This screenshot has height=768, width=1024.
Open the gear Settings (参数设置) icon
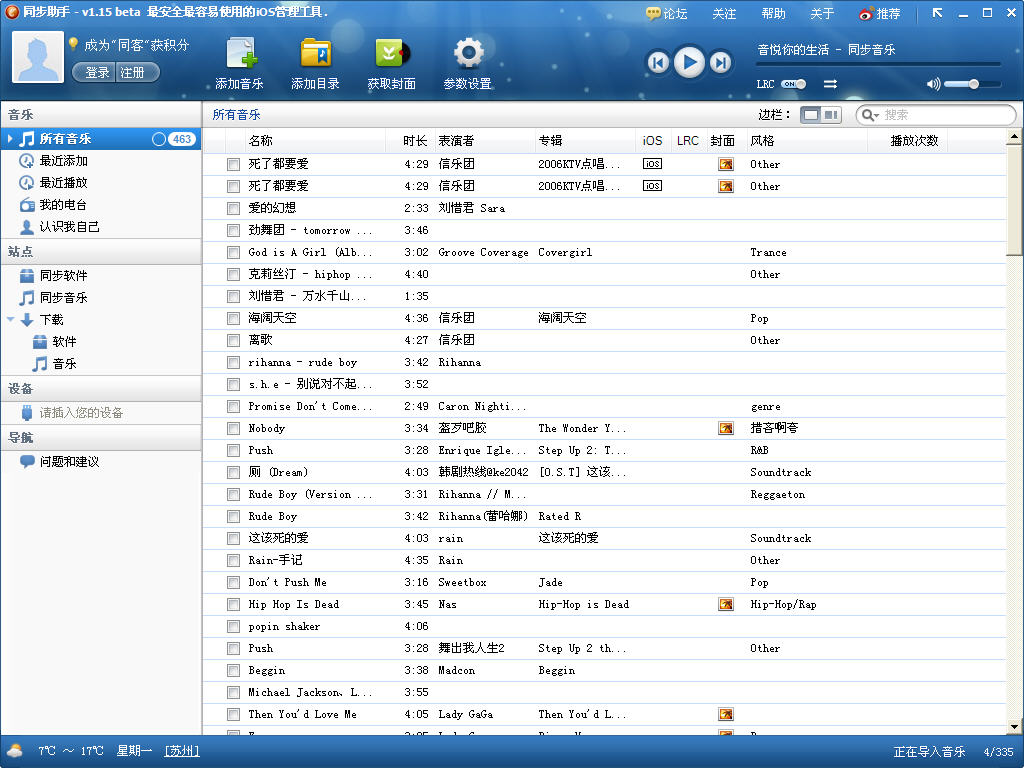pyautogui.click(x=468, y=53)
